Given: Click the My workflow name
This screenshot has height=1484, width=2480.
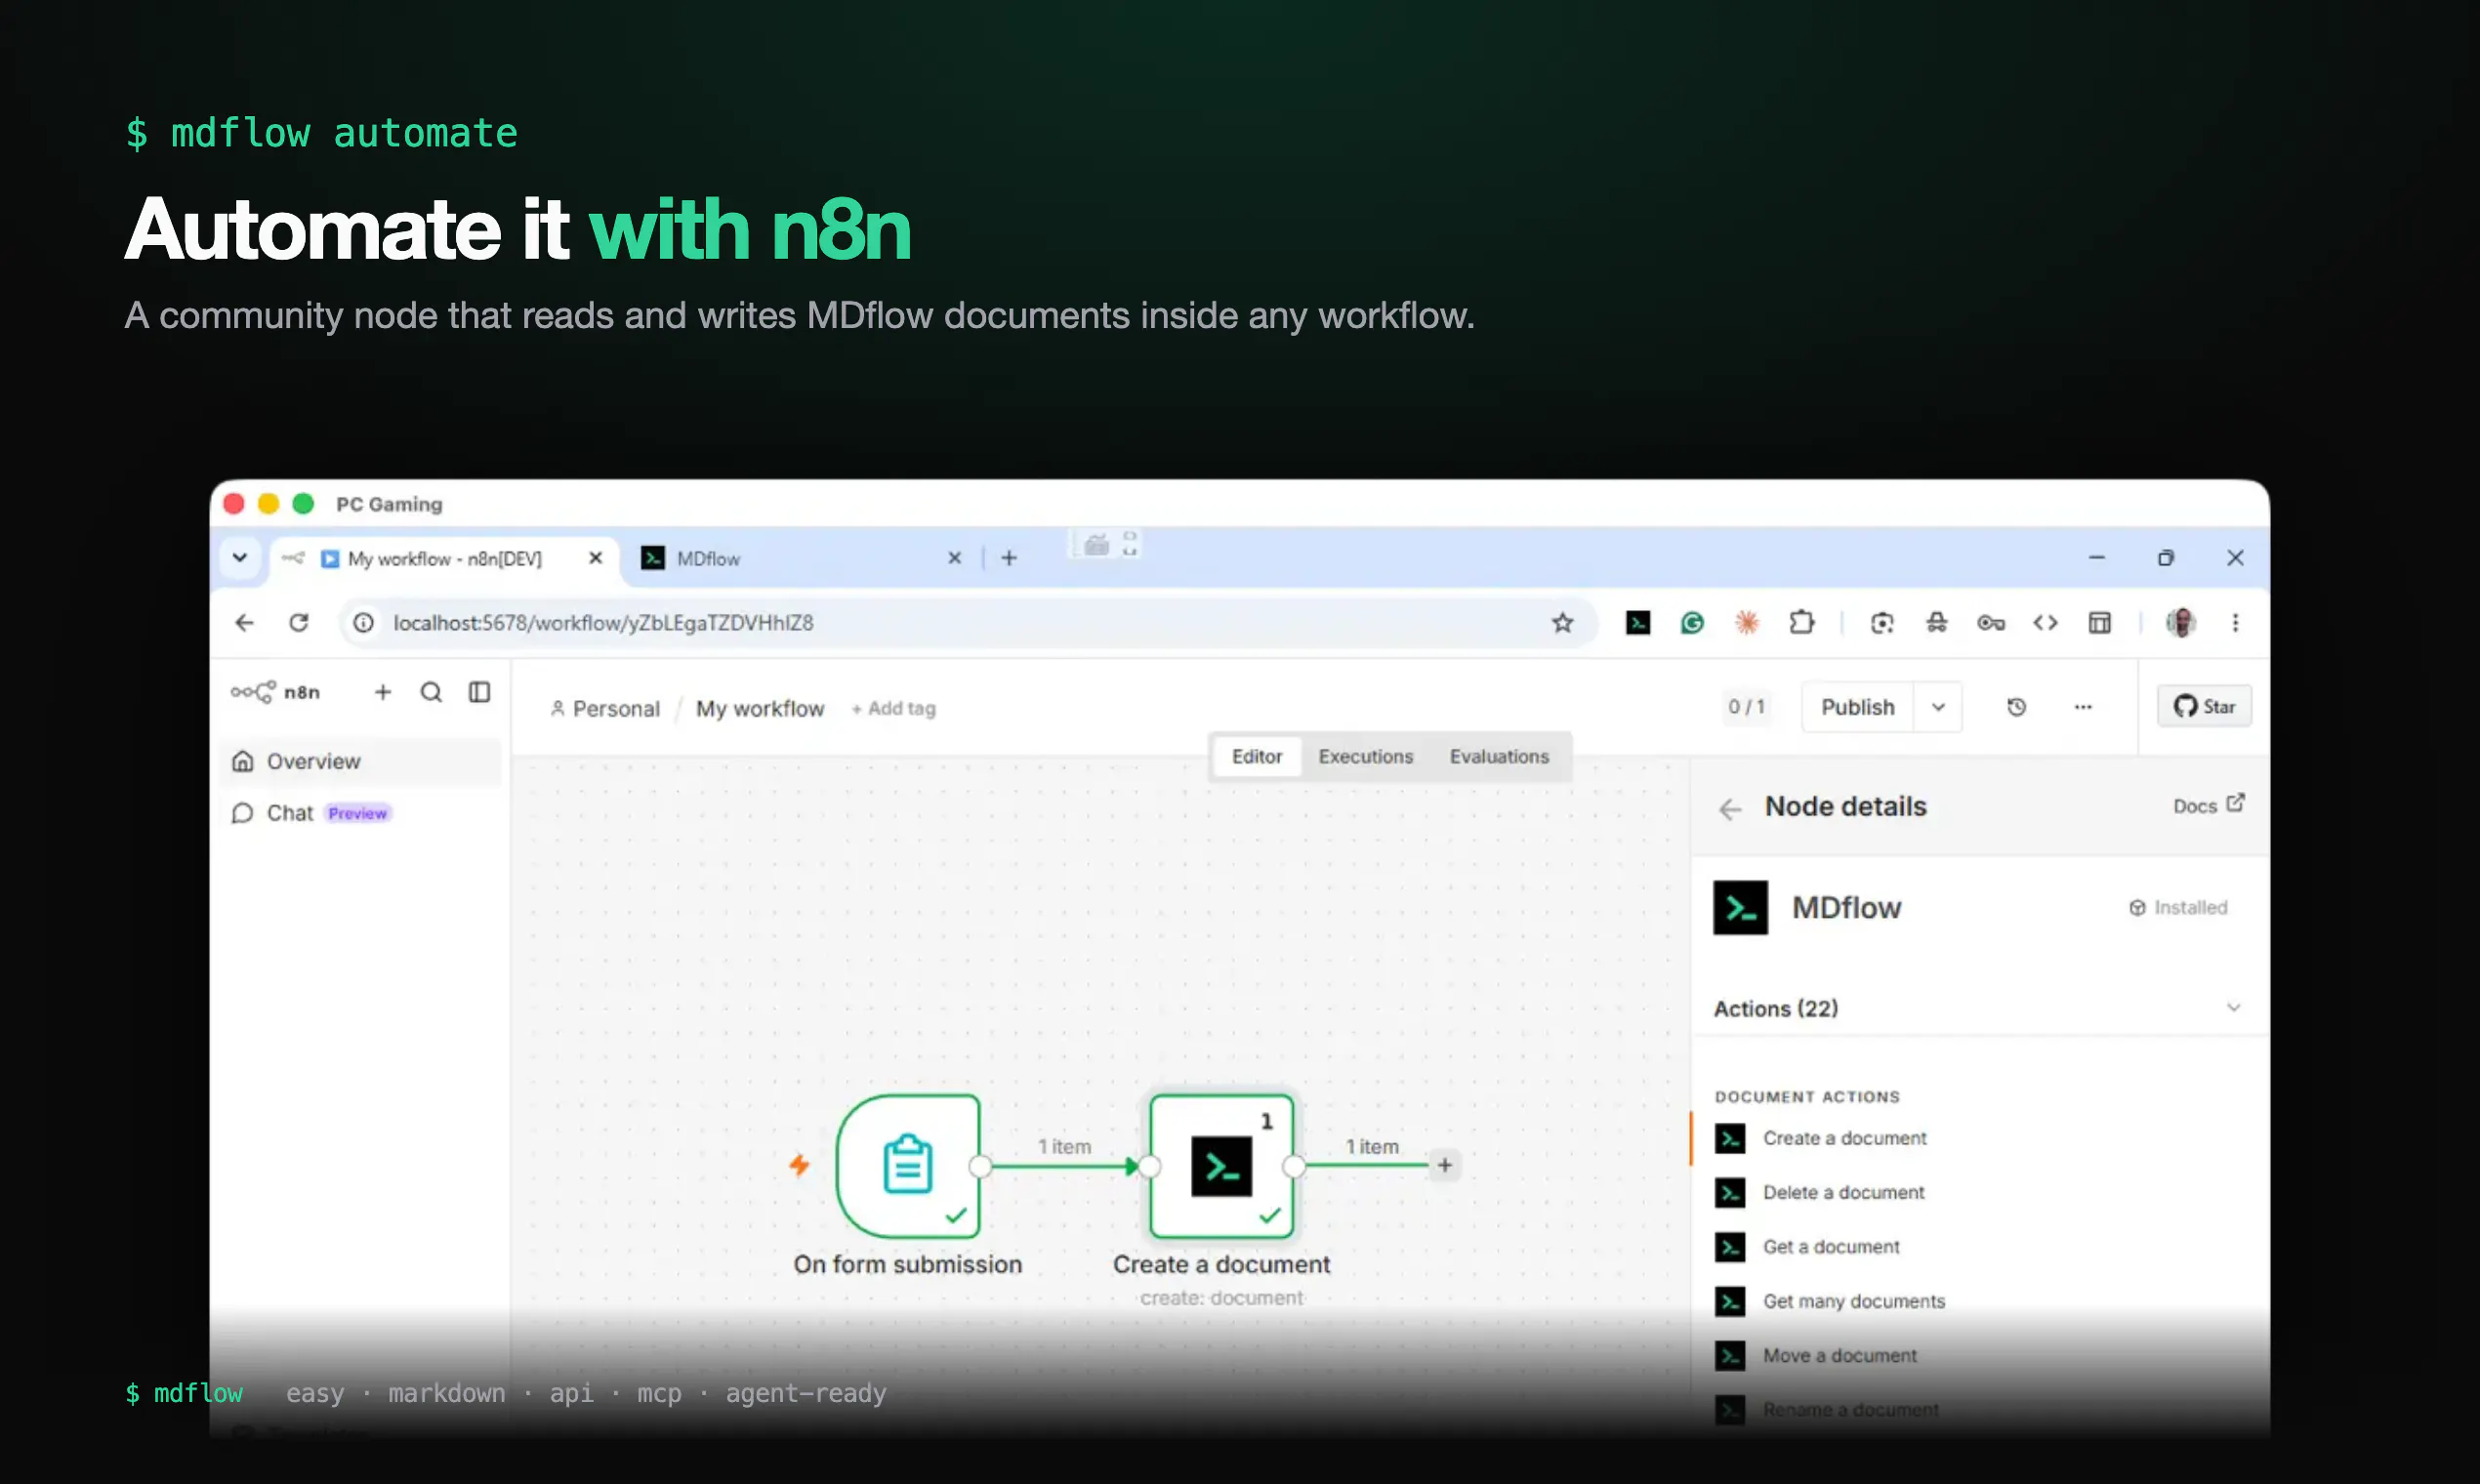Looking at the screenshot, I should 760,708.
